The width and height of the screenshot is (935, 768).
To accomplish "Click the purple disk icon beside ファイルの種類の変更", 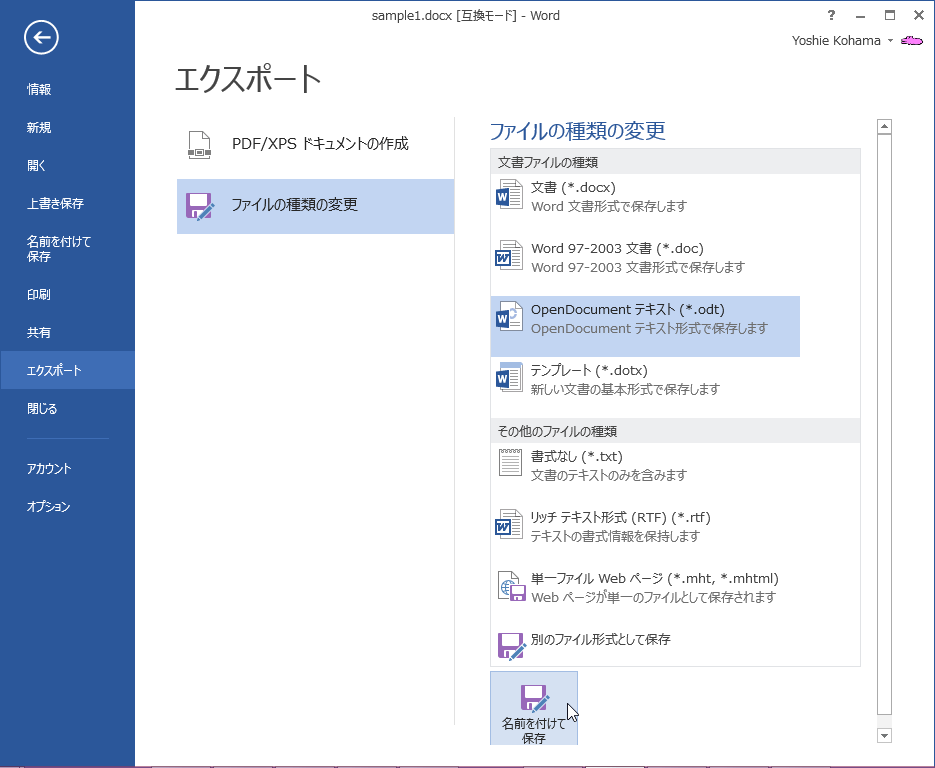I will (x=199, y=206).
